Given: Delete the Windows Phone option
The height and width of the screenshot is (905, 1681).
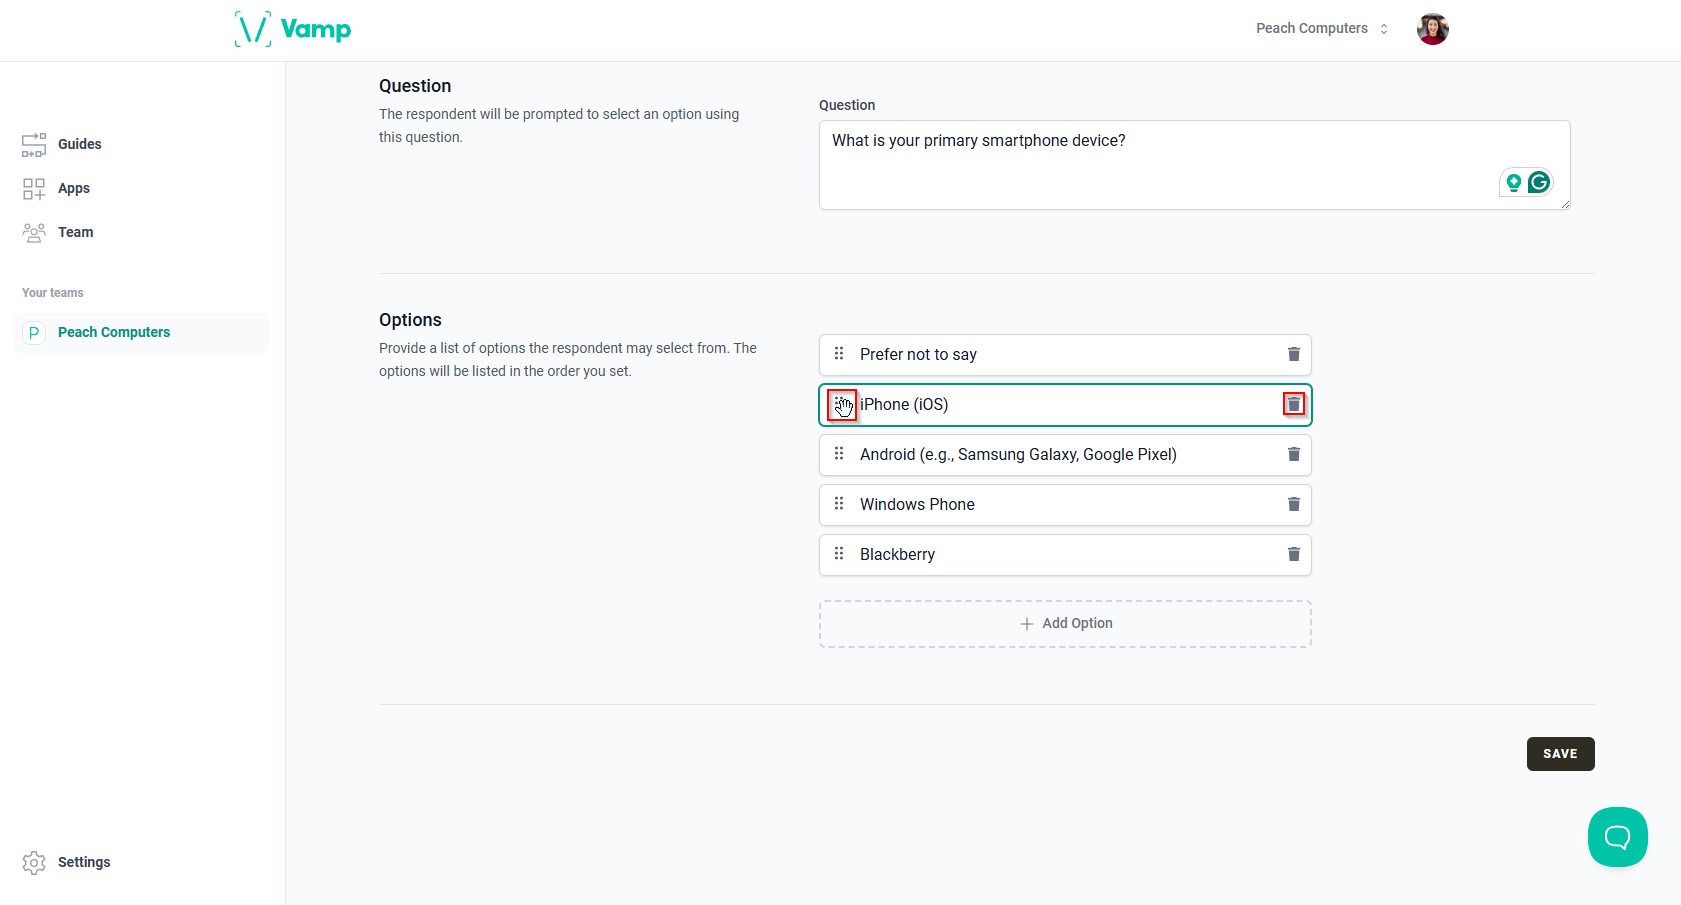Looking at the screenshot, I should [1293, 504].
